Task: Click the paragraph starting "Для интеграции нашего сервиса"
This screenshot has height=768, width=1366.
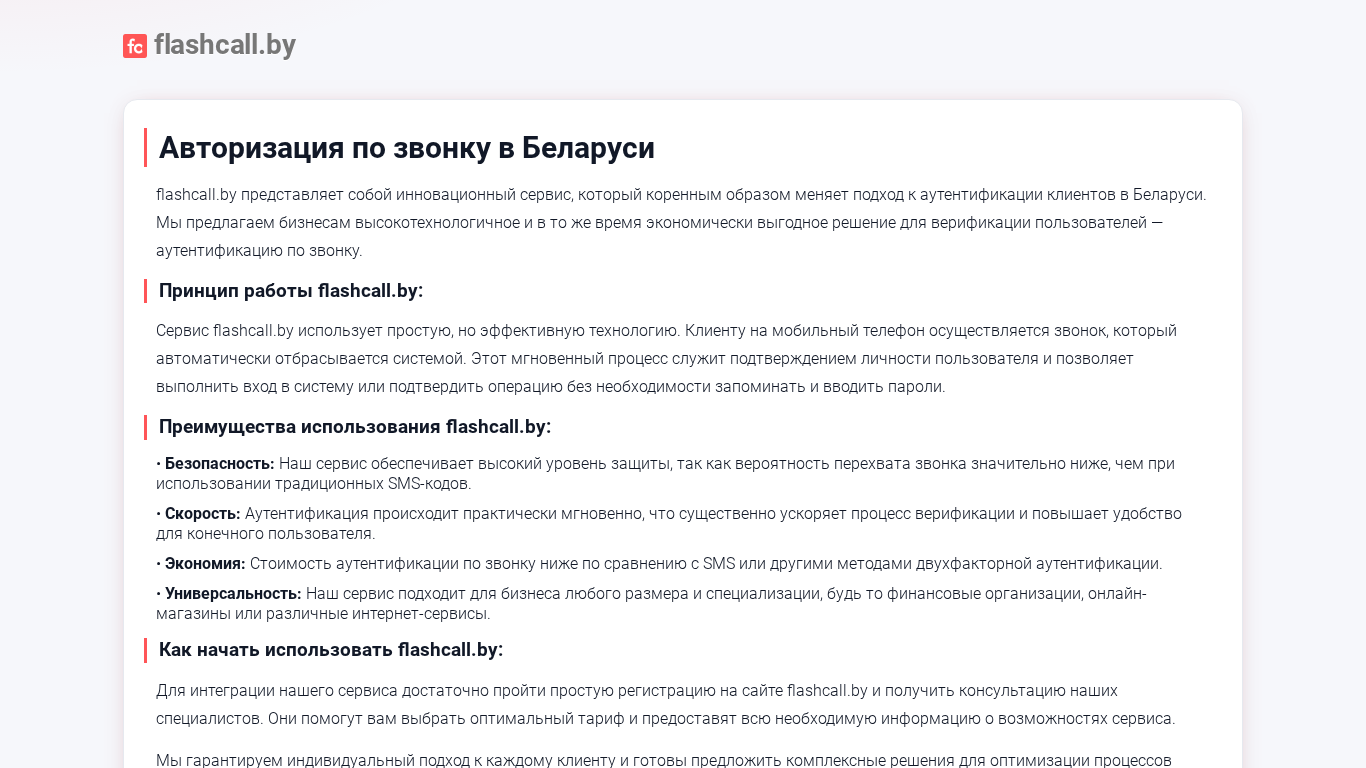Action: tap(666, 705)
